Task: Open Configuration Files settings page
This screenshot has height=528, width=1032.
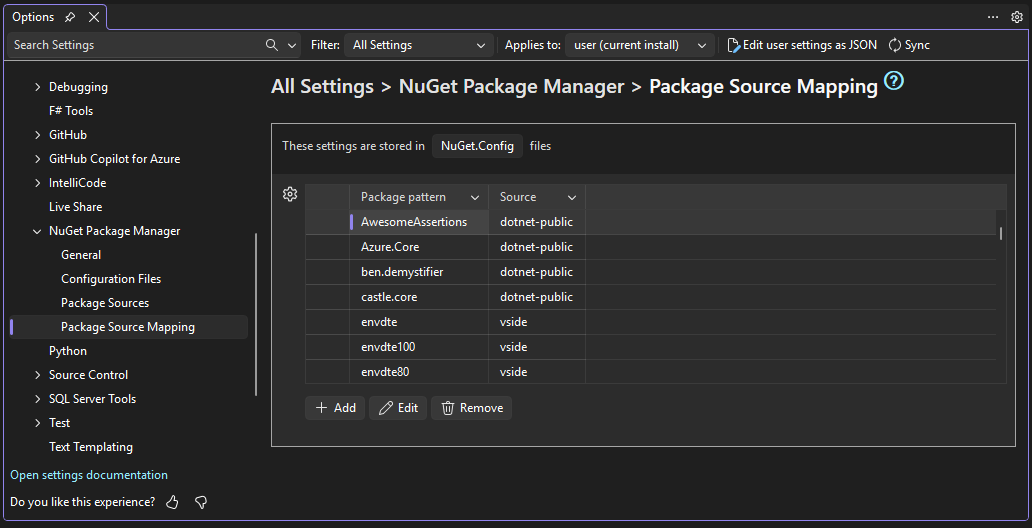Action: tap(111, 279)
